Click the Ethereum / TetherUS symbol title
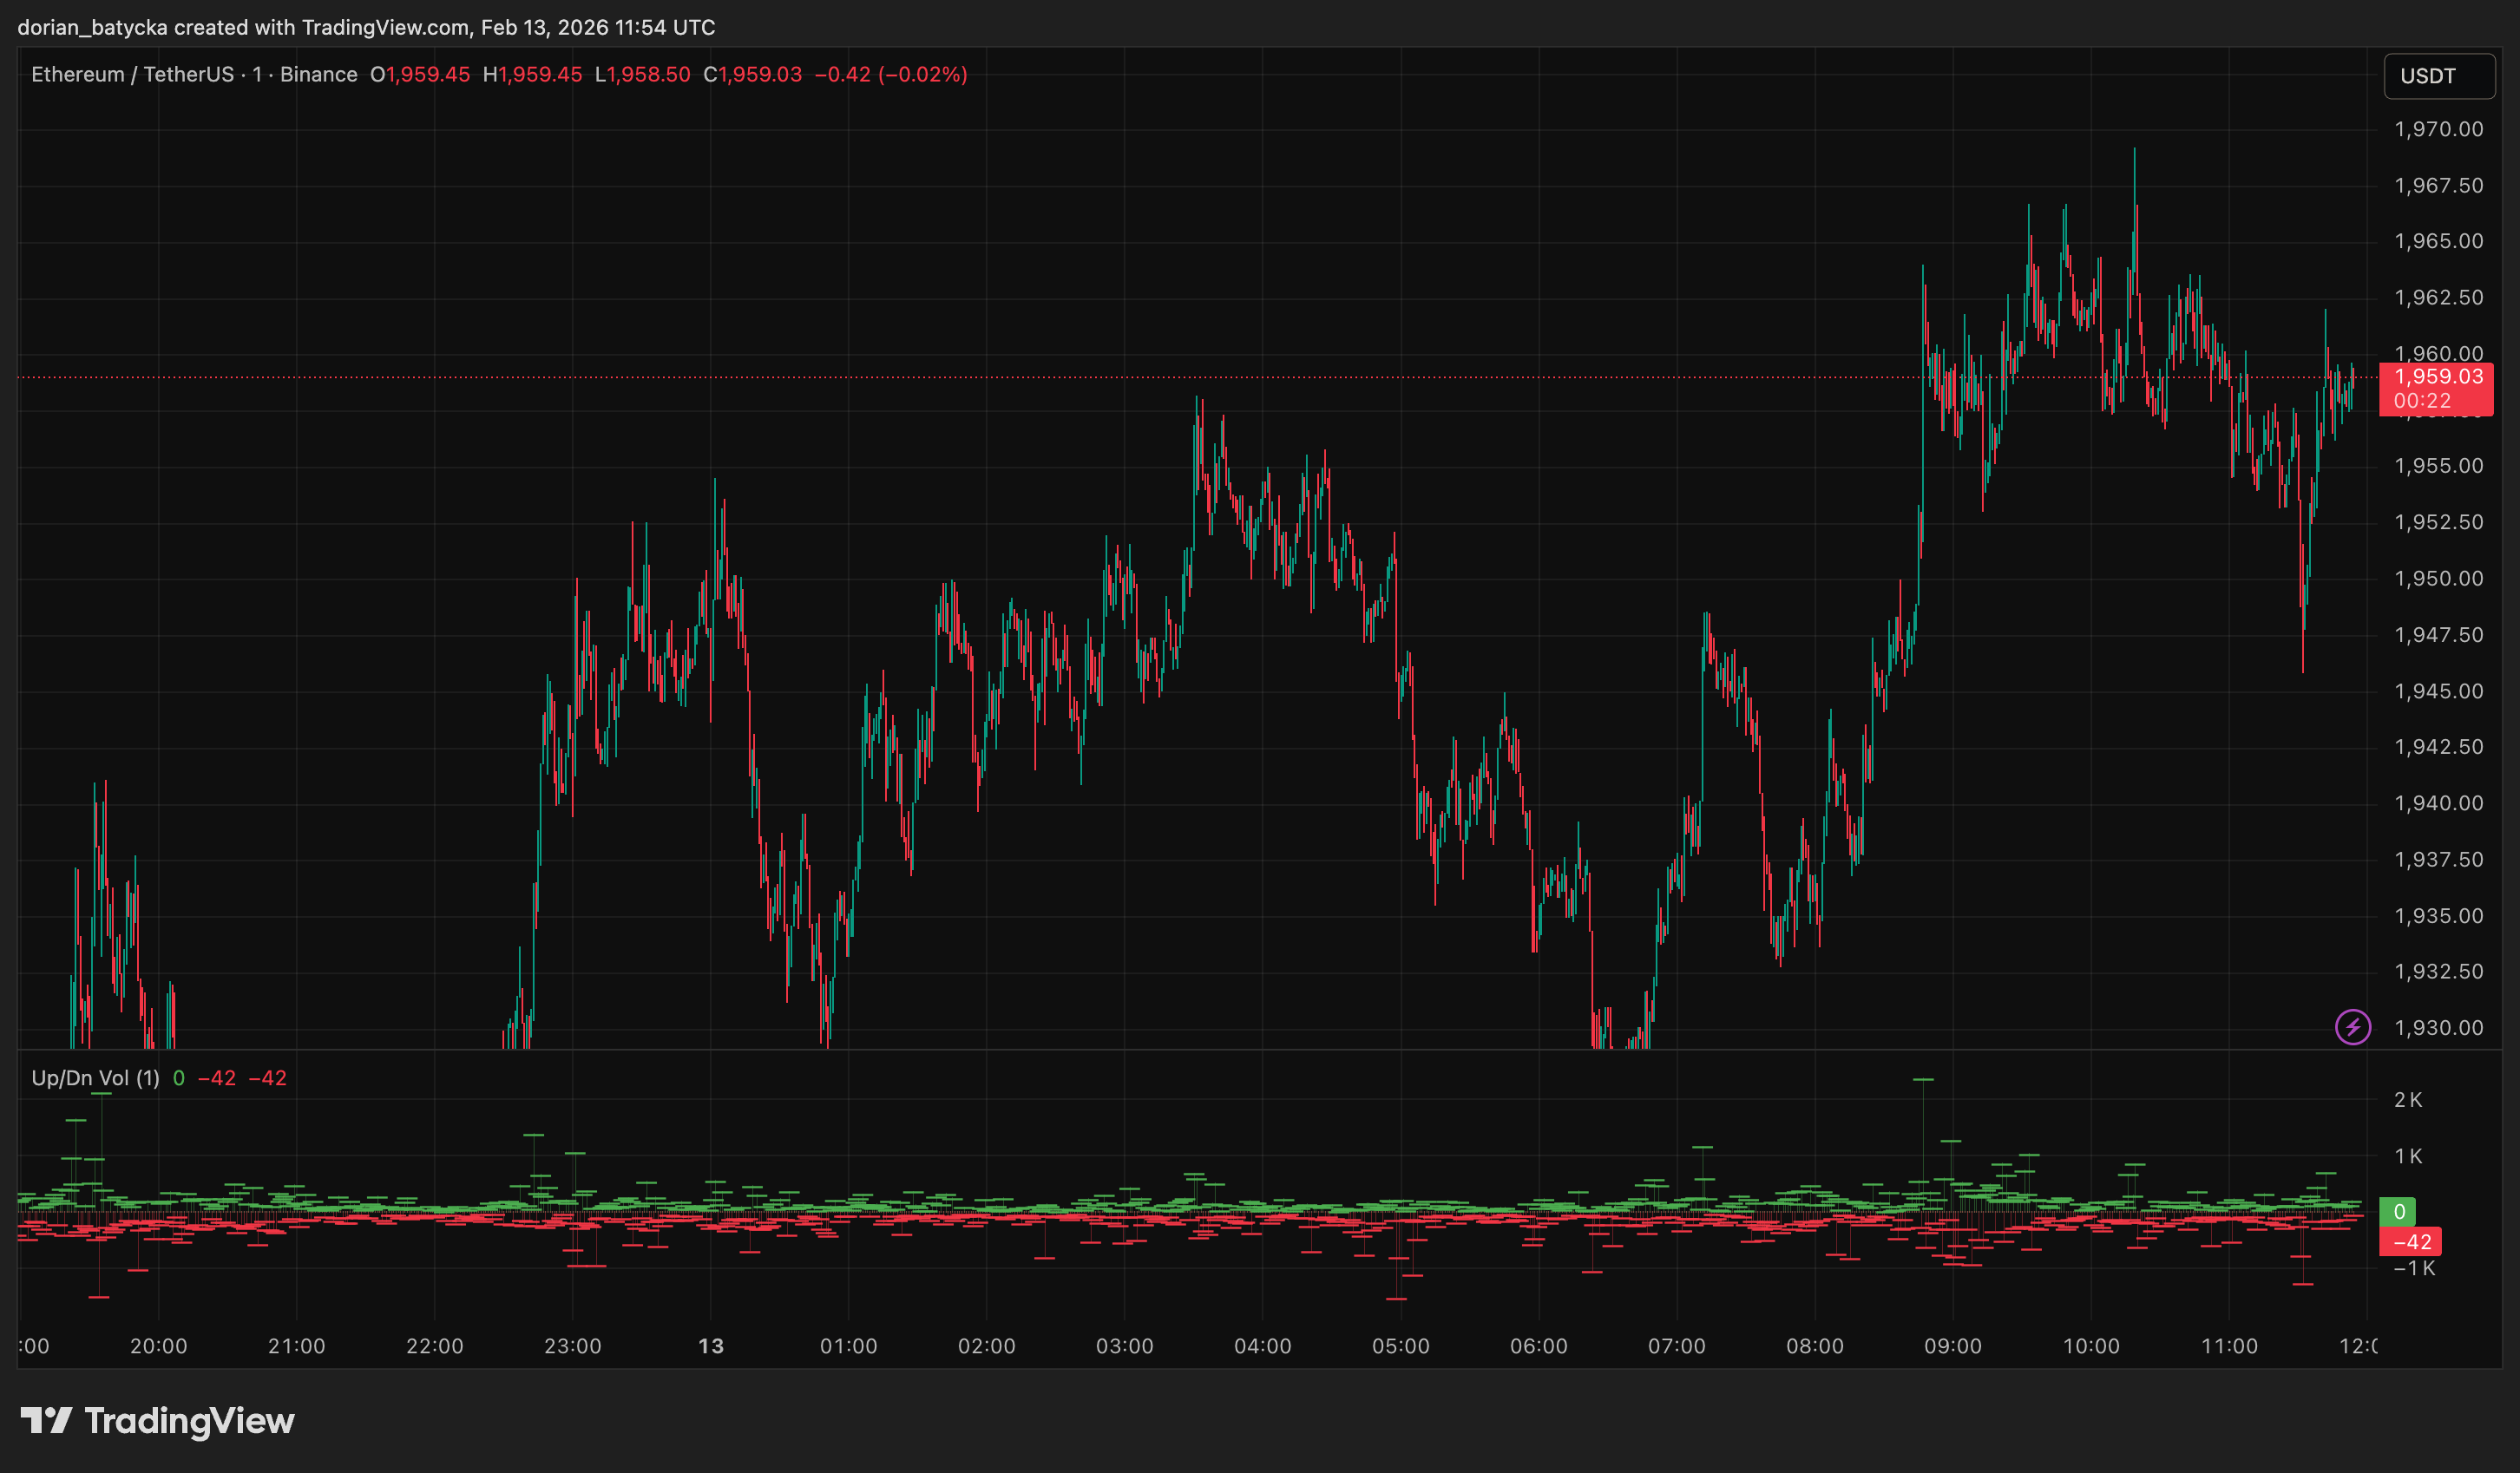 [133, 75]
